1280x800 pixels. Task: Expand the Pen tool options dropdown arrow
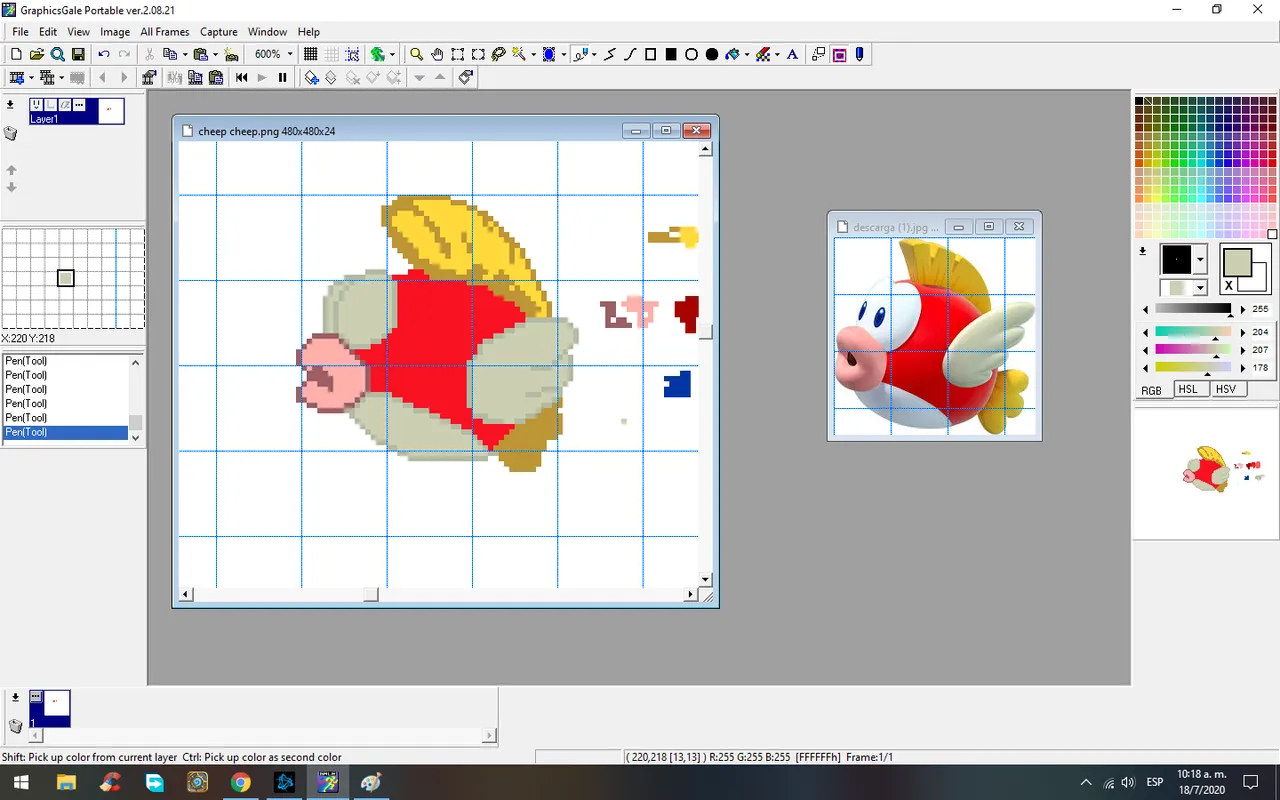[x=594, y=54]
